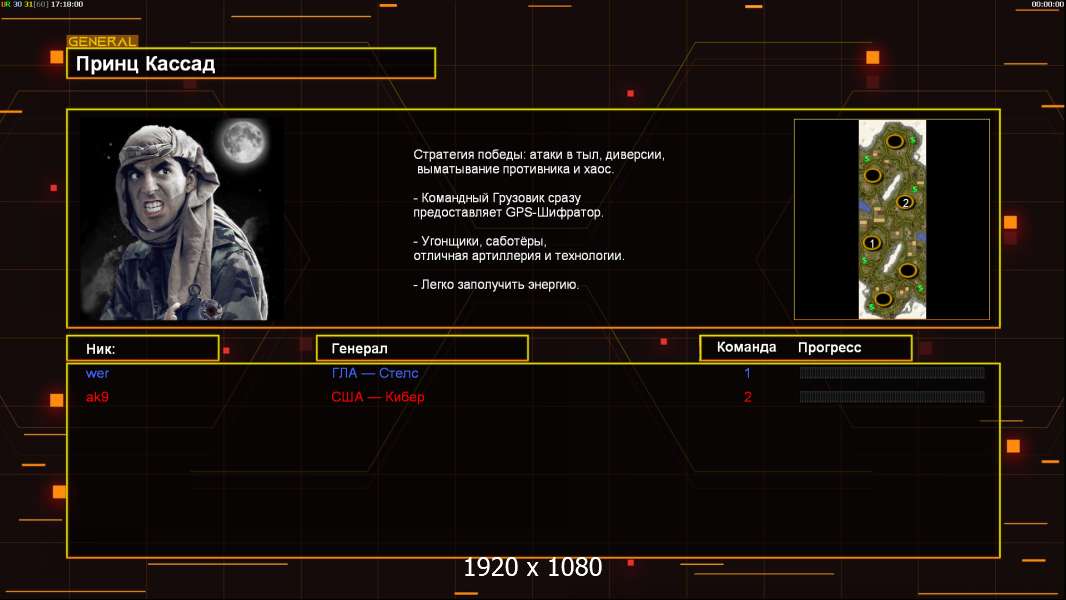This screenshot has width=1066, height=600.
Task: Click the Принц Кассад title box
Action: [251, 63]
